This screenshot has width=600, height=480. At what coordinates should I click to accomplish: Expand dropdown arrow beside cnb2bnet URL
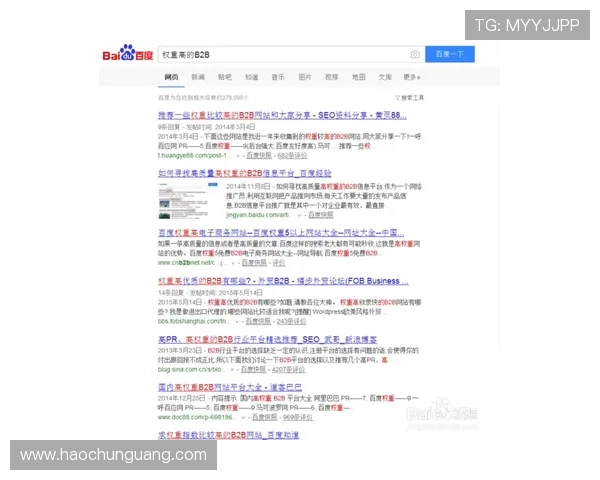tap(234, 263)
